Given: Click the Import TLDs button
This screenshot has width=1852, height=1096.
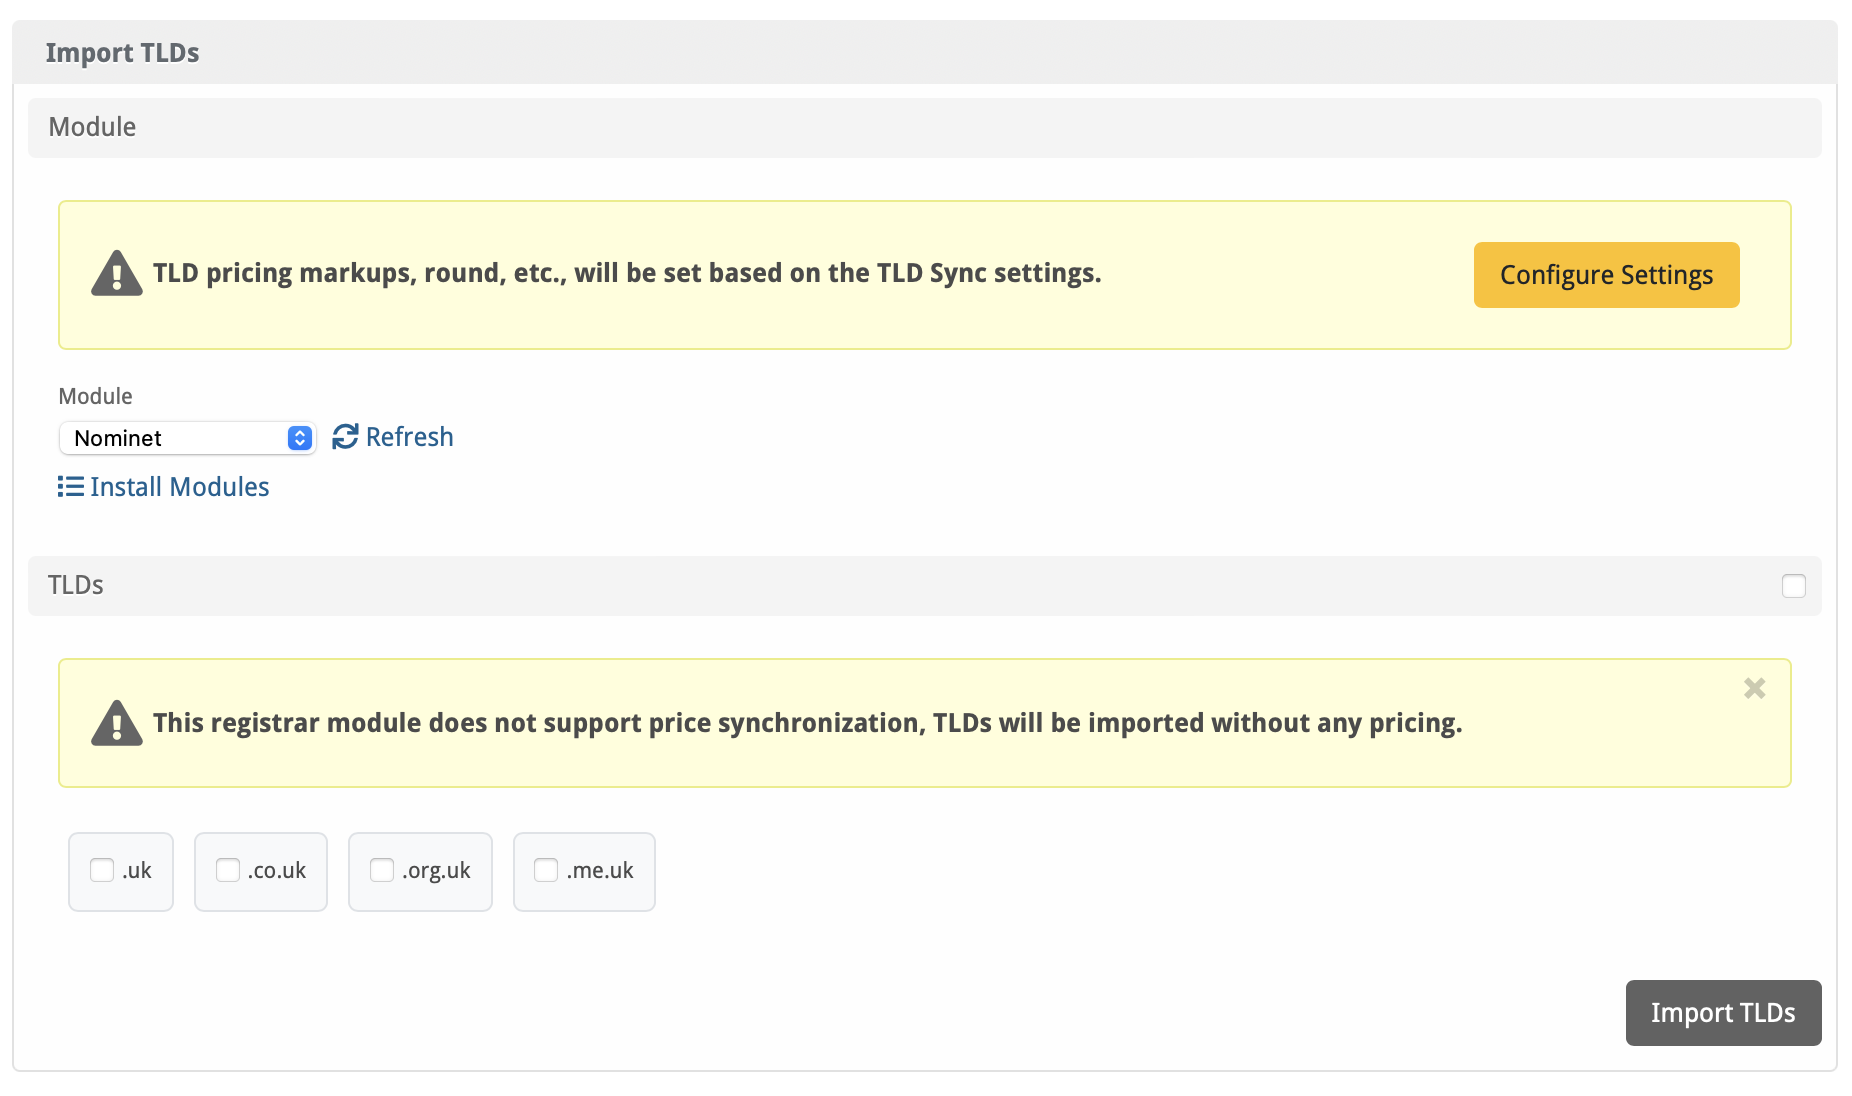Looking at the screenshot, I should pos(1722,1013).
